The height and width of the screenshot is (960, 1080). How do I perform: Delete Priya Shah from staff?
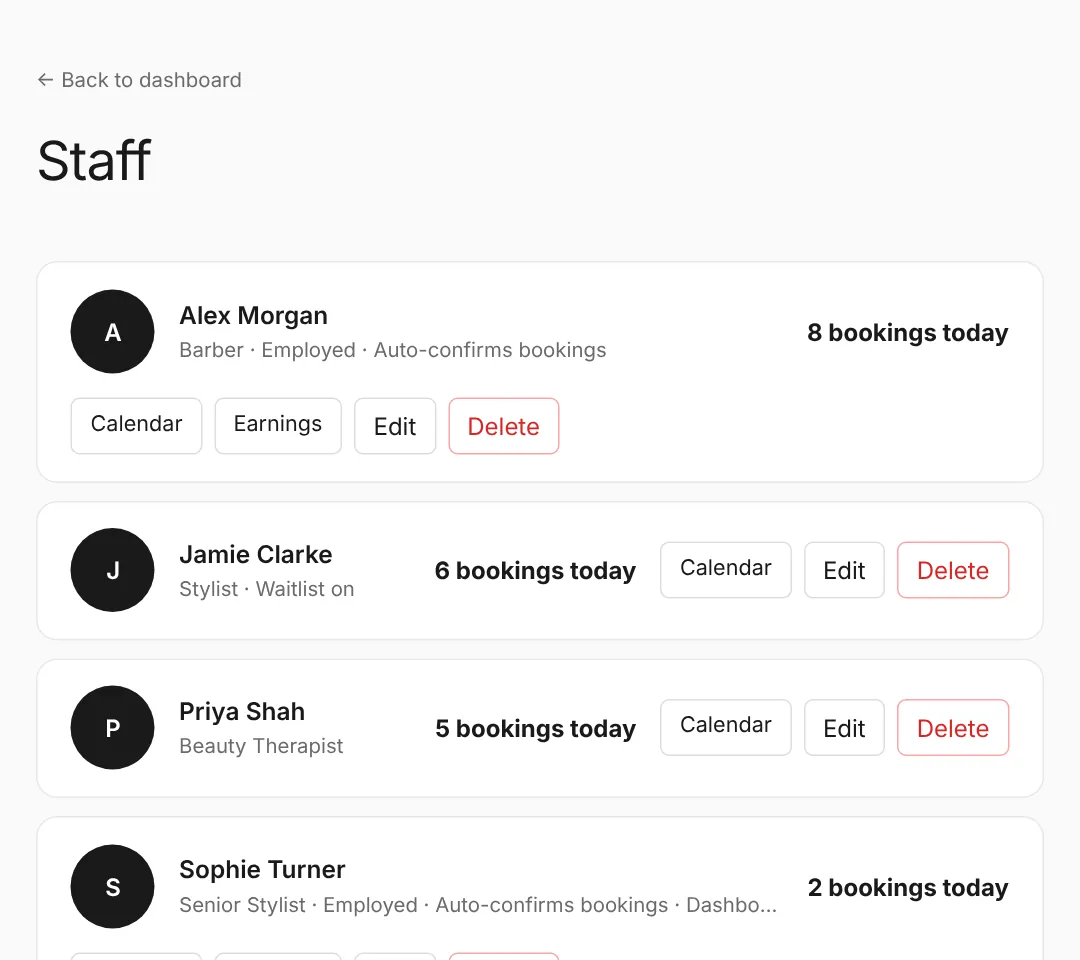953,727
